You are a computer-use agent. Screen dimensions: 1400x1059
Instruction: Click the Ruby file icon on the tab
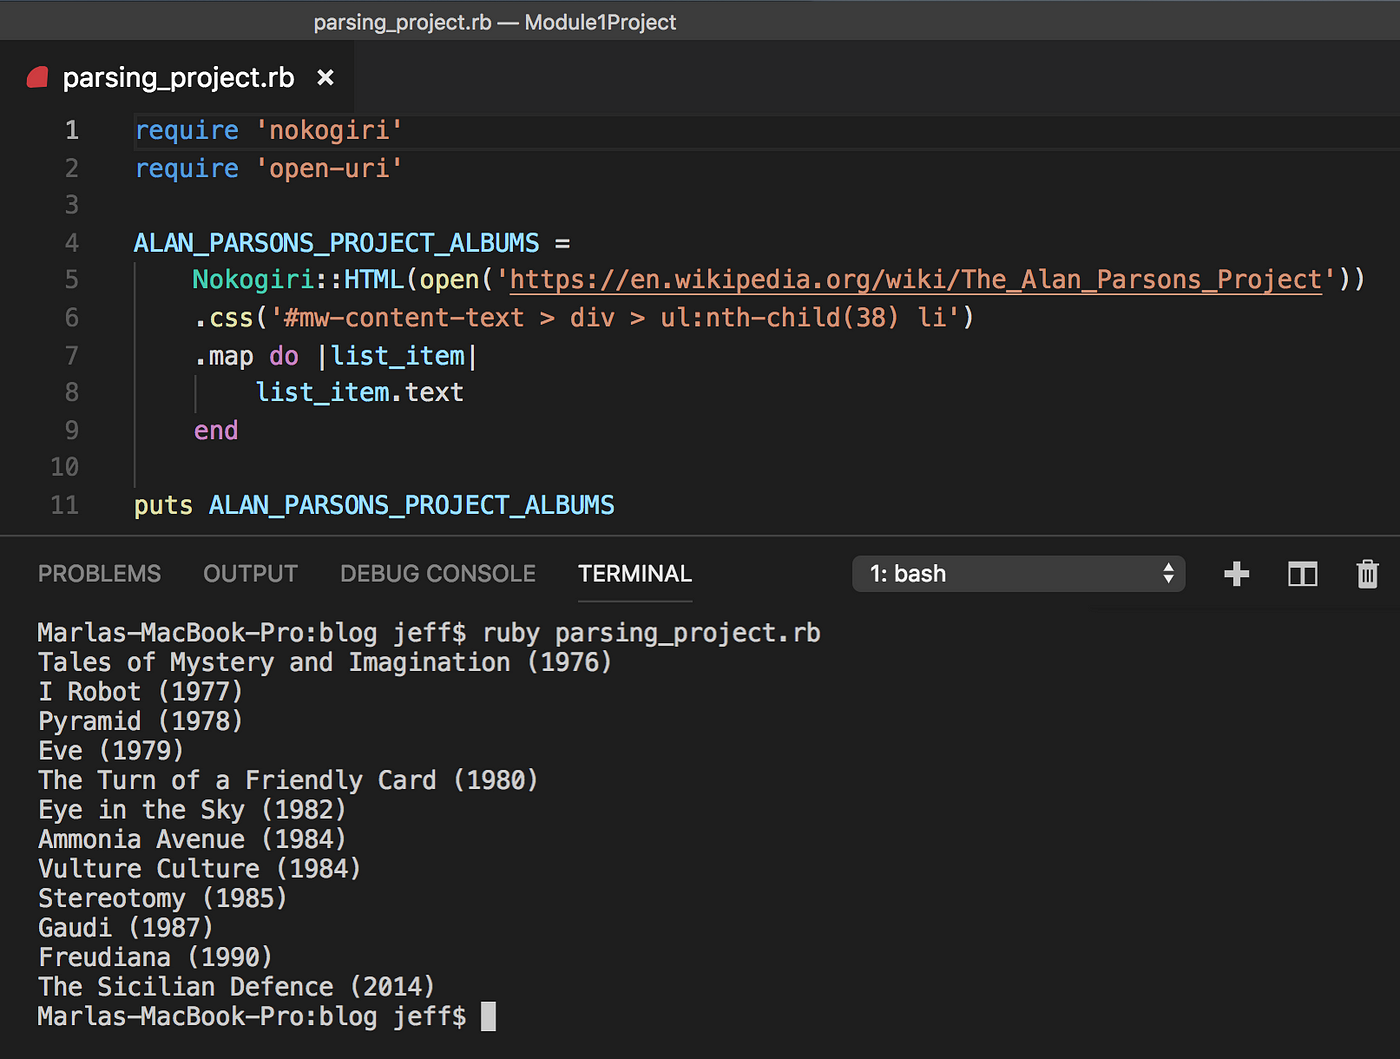tap(38, 77)
